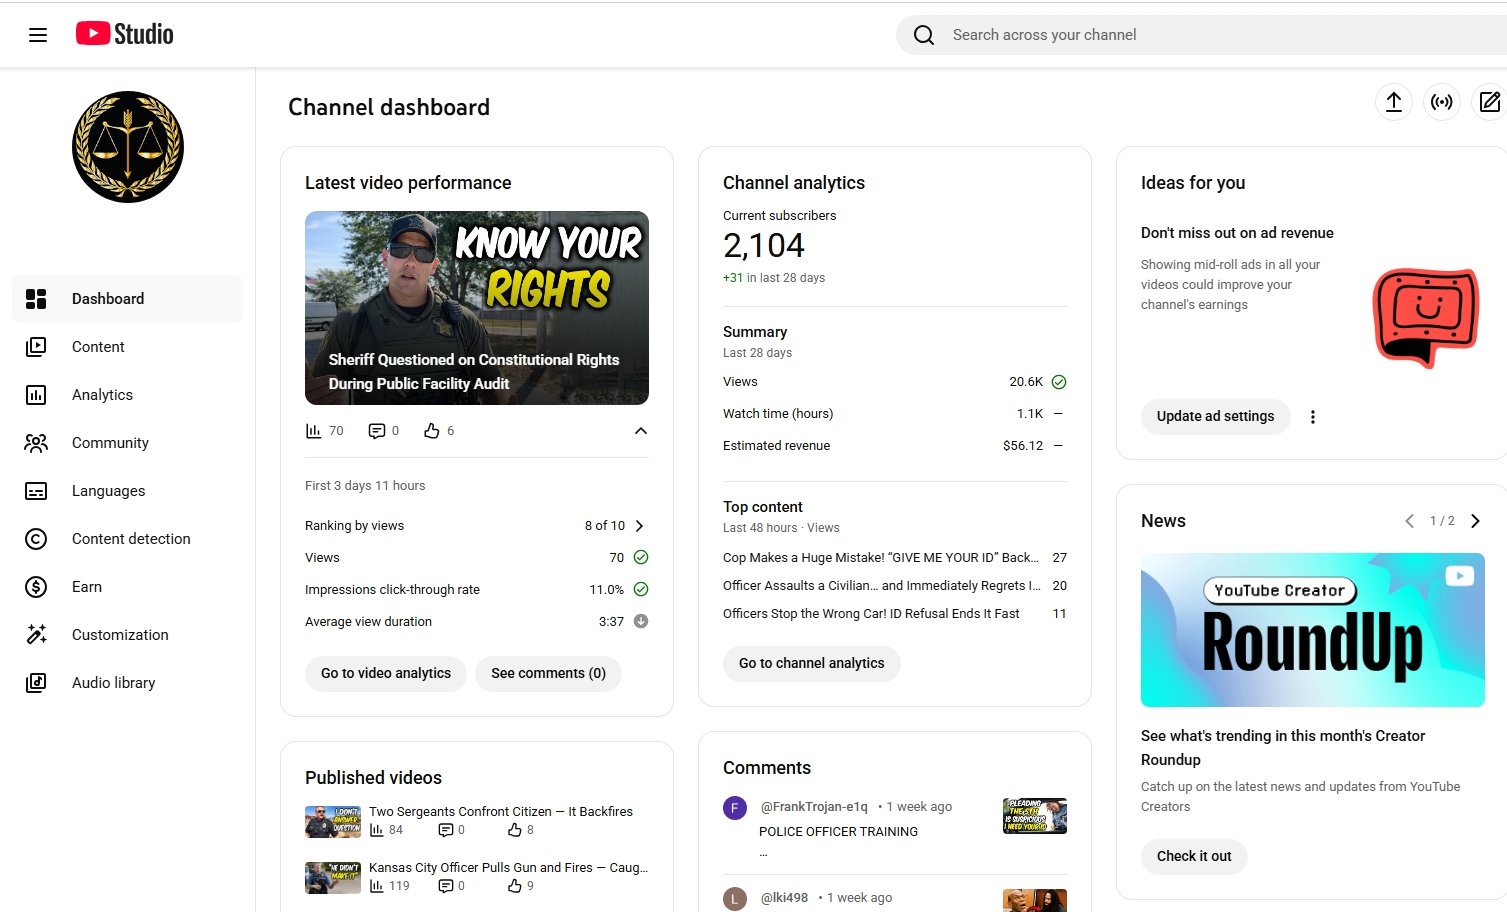
Task: Click the create post pencil icon
Action: [1489, 102]
